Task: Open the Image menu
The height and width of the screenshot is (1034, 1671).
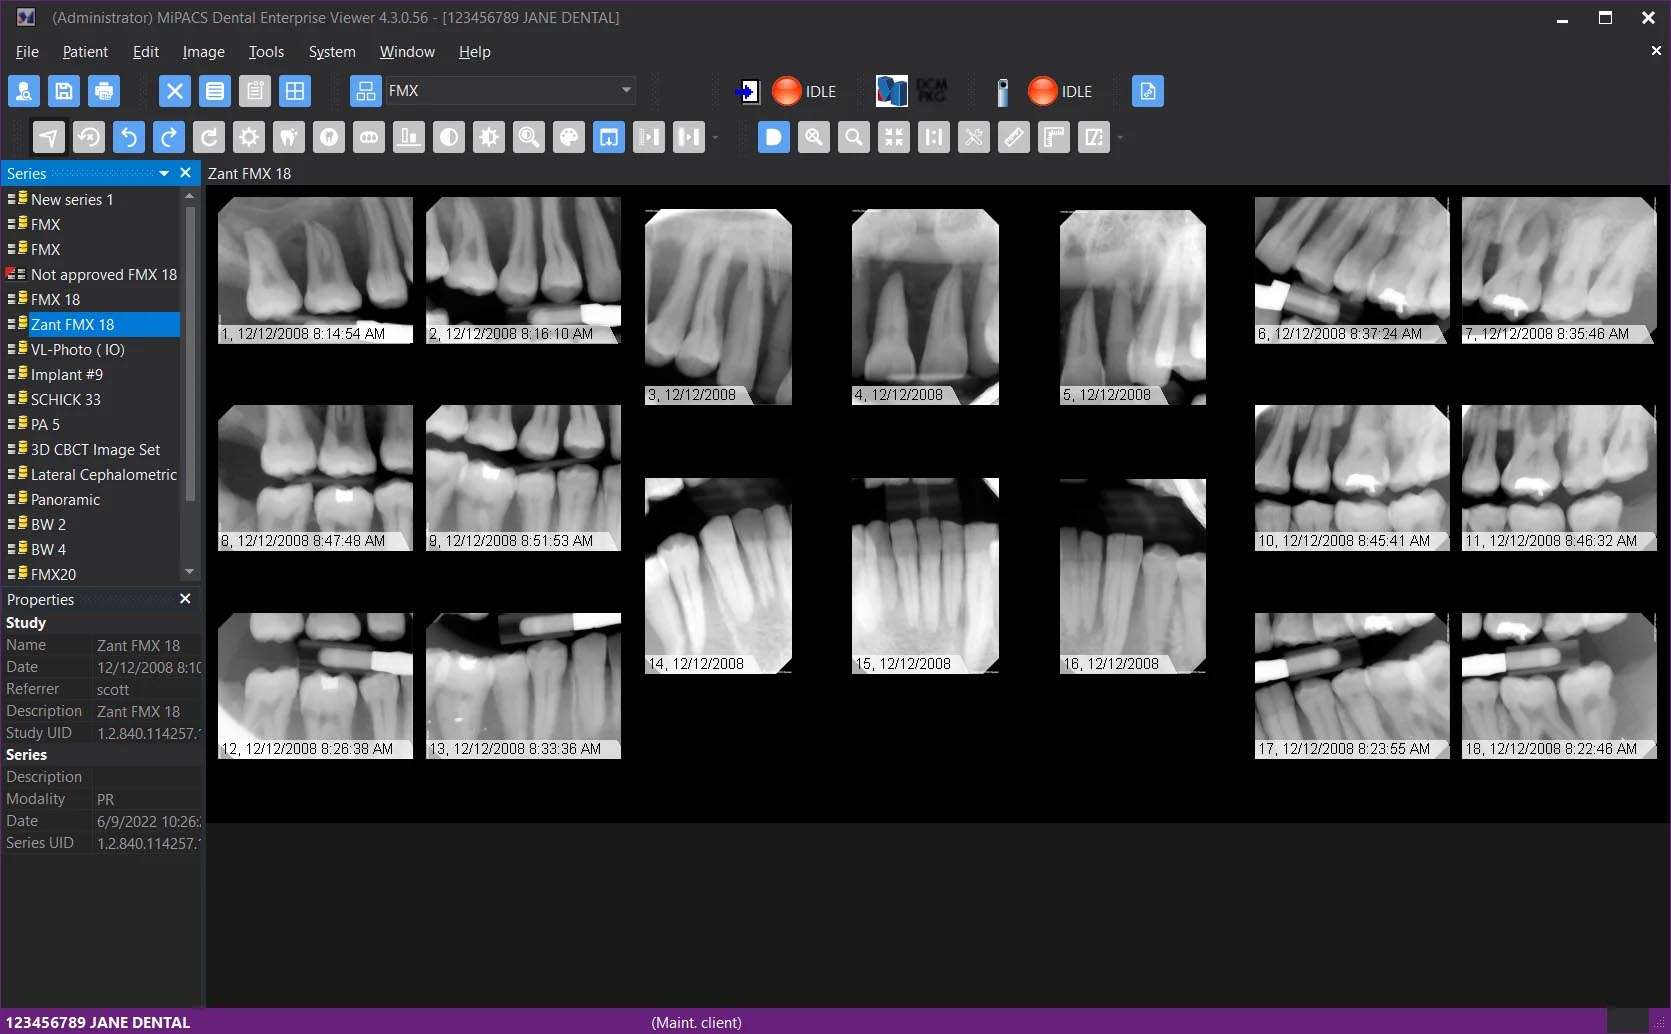Action: pos(203,52)
